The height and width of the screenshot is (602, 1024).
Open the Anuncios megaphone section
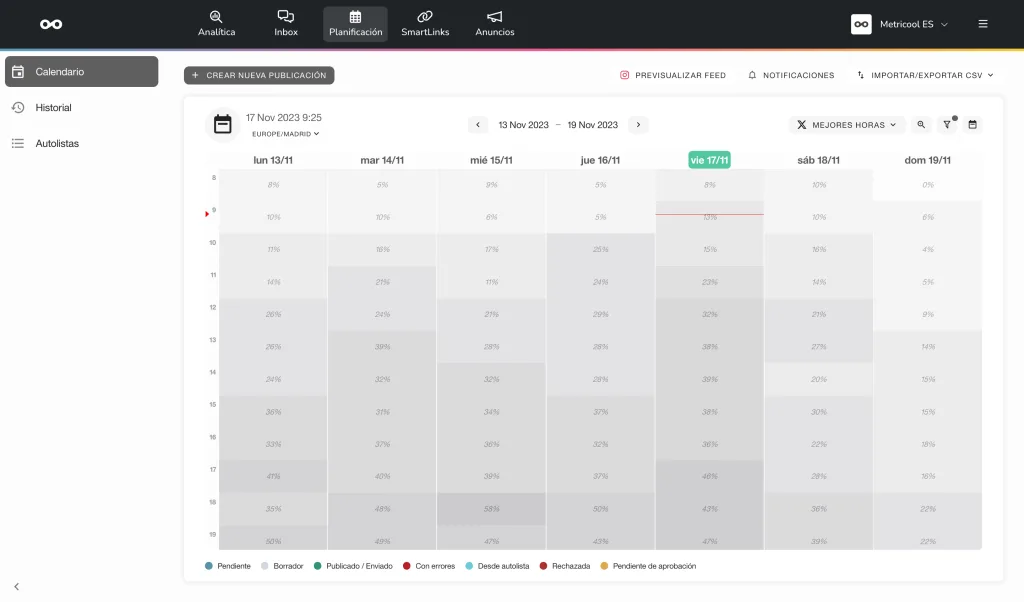[x=495, y=23]
